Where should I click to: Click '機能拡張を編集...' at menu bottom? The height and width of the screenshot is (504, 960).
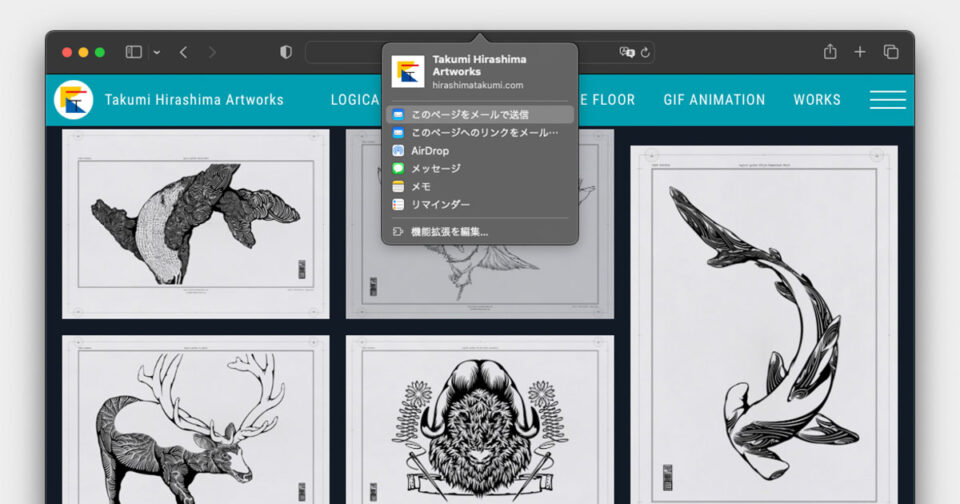449,232
